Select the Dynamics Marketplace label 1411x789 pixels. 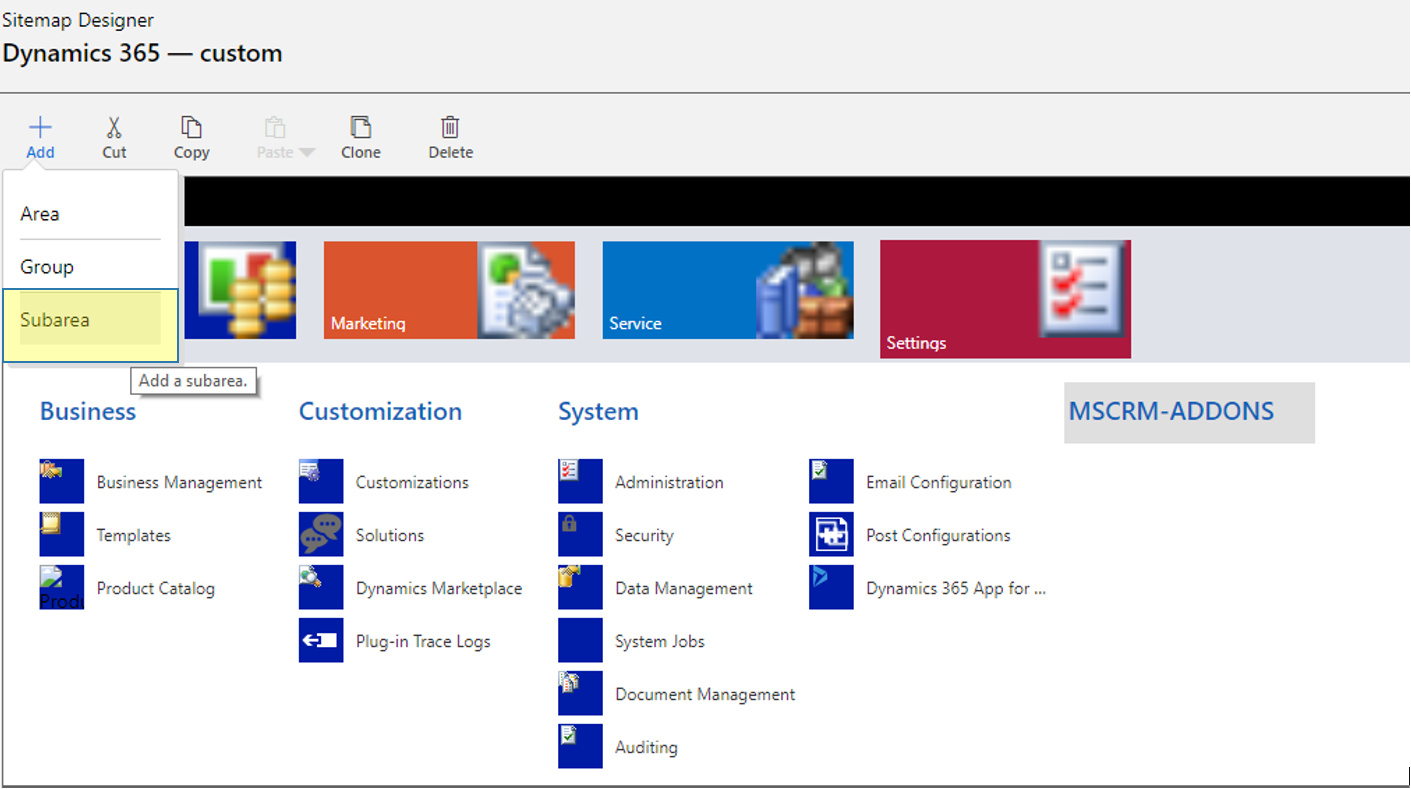[x=439, y=588]
